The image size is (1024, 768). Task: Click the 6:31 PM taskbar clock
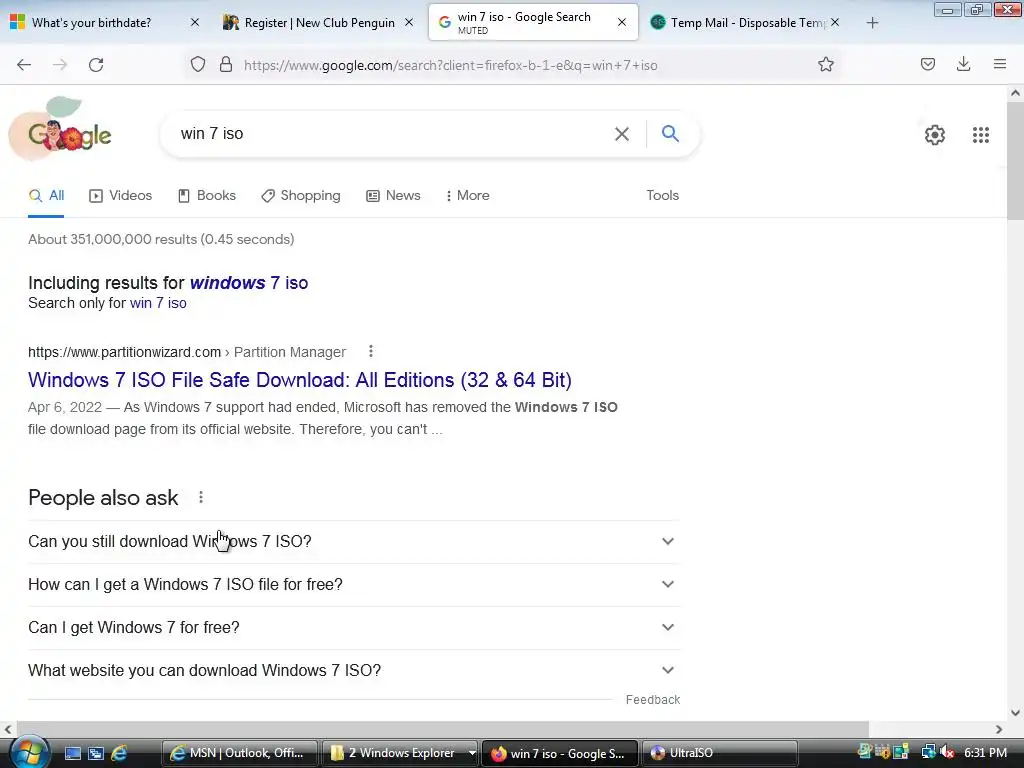tap(985, 753)
